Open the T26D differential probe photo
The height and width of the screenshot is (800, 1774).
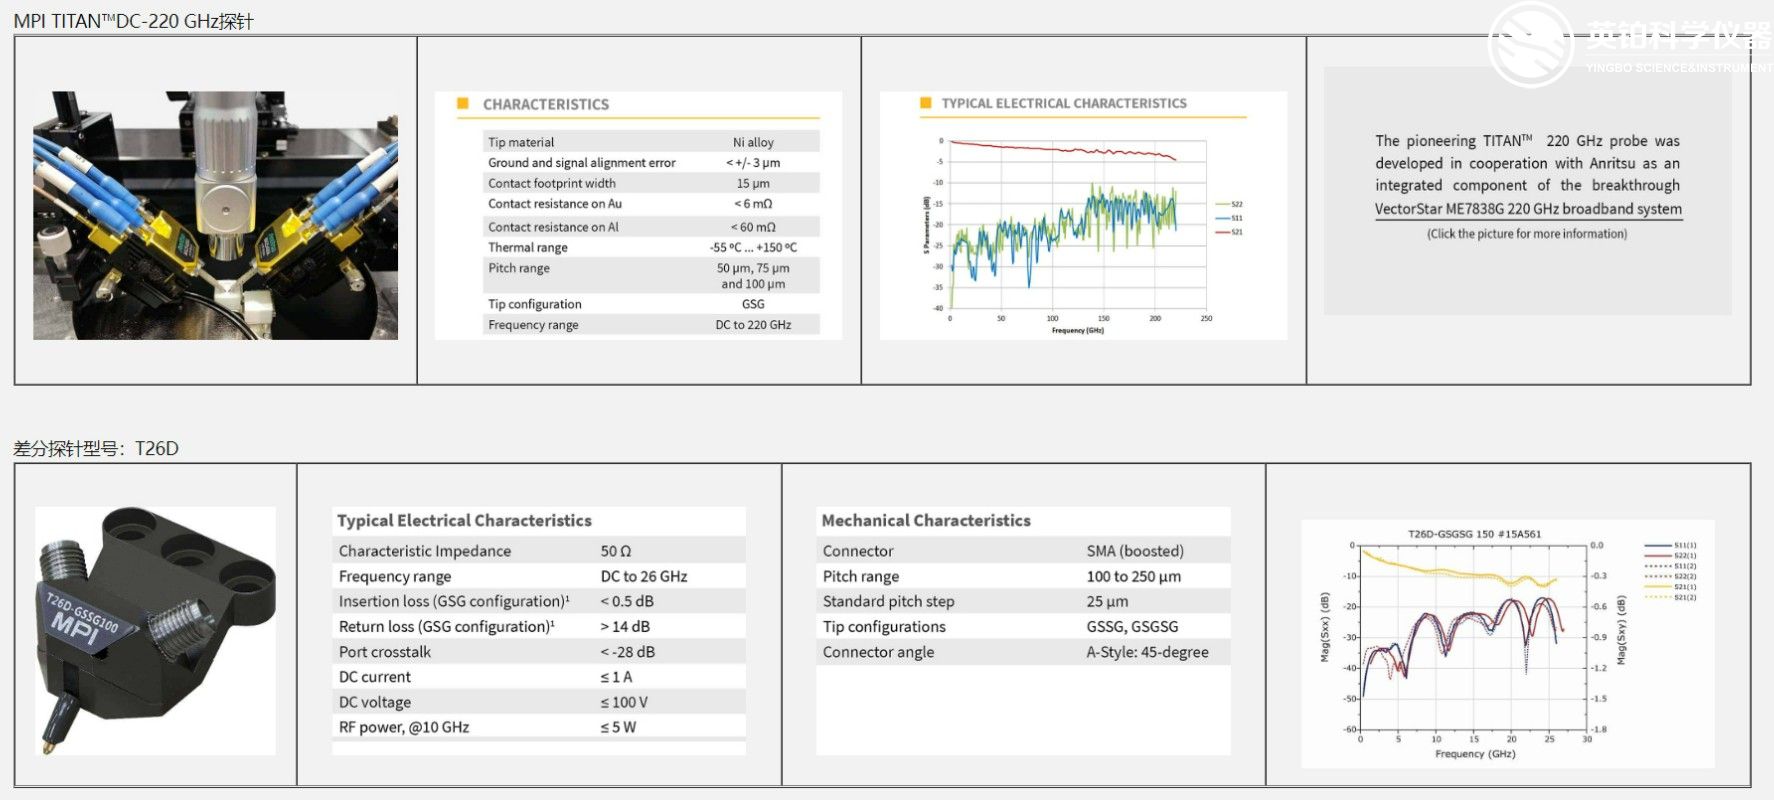pos(155,630)
